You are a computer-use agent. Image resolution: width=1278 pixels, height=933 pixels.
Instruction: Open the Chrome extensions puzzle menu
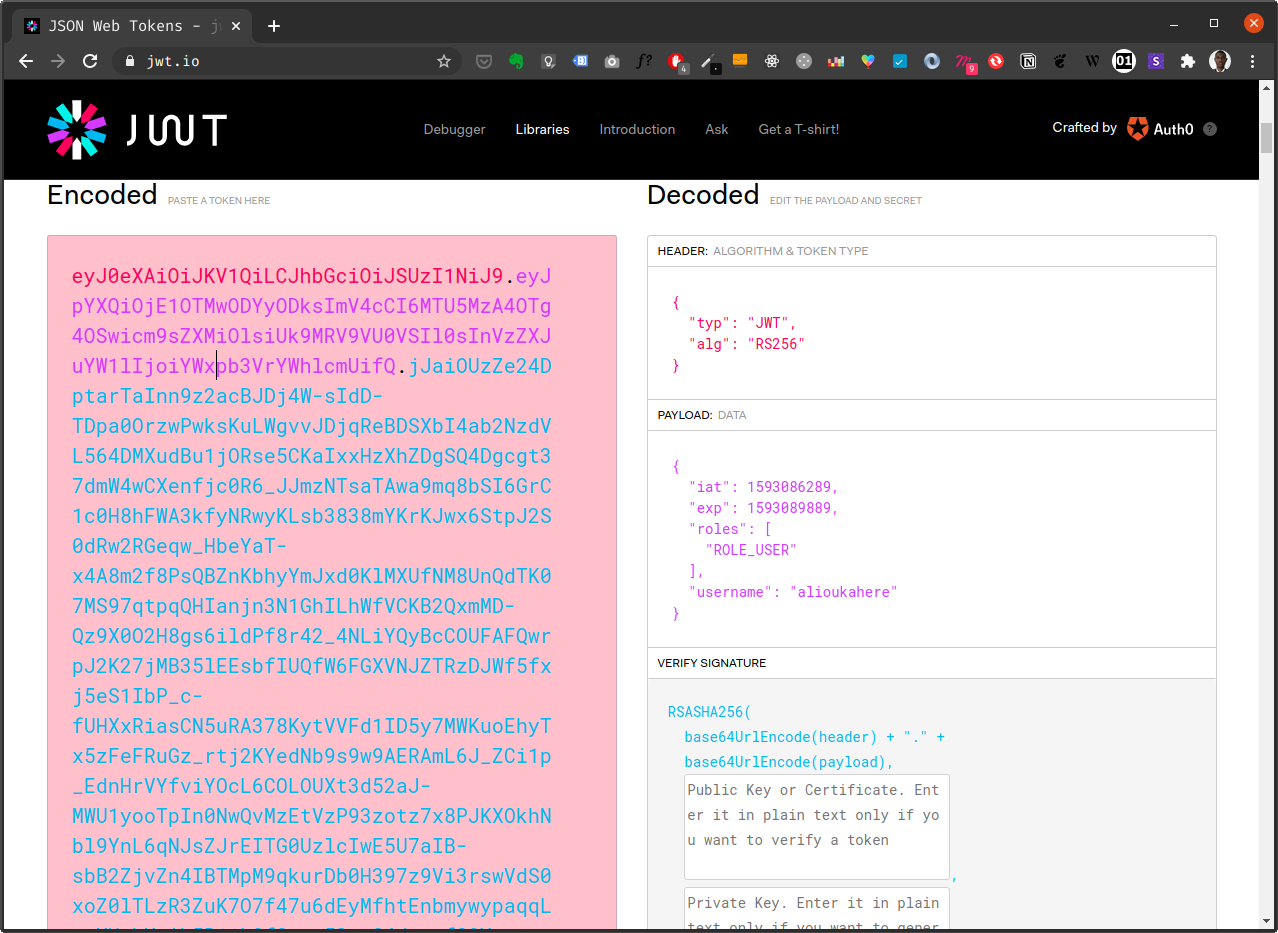tap(1187, 61)
